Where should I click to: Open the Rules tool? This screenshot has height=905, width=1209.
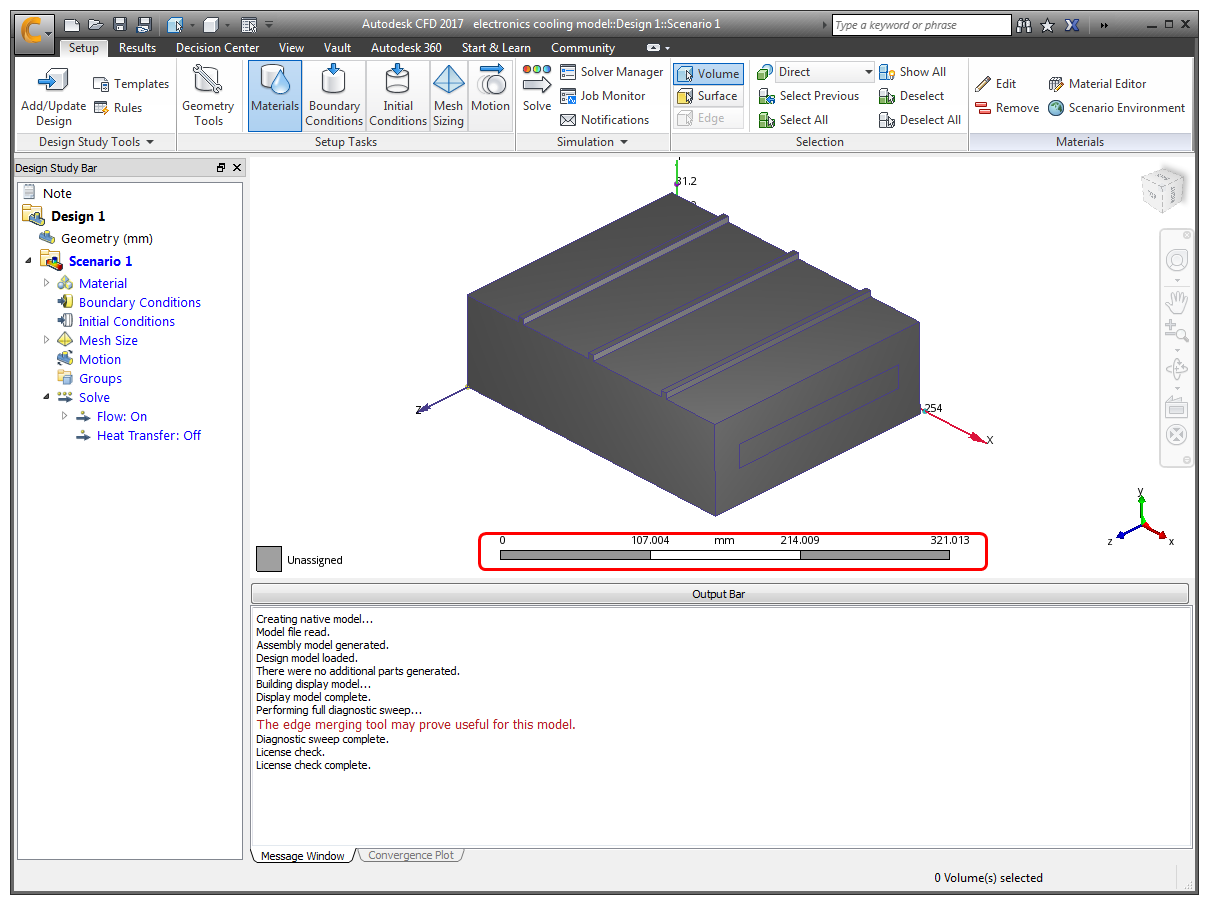pyautogui.click(x=118, y=108)
